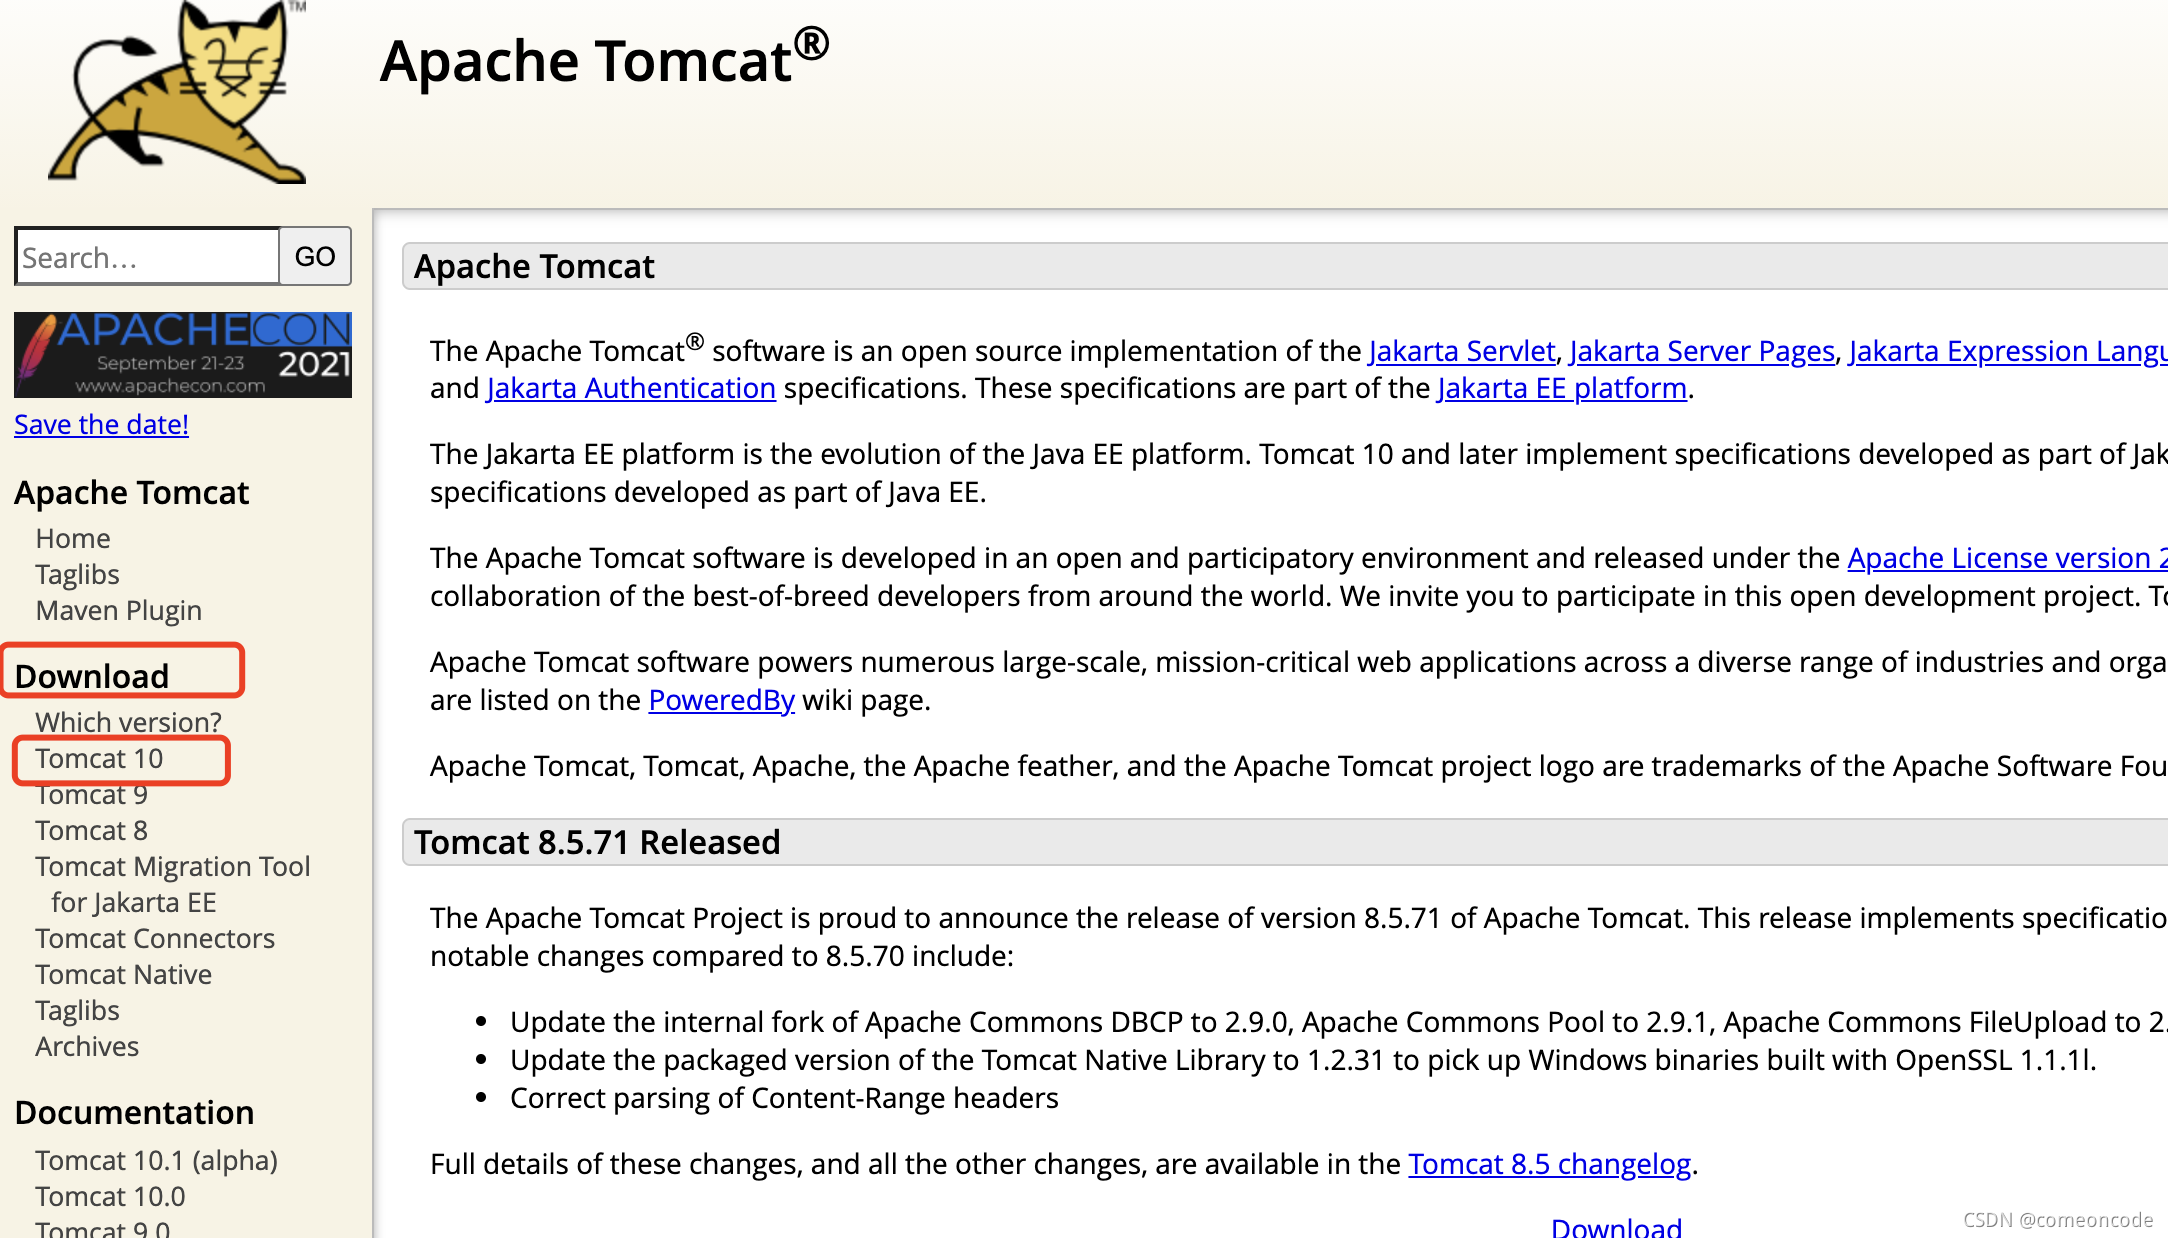Follow the Jakarta Authentication link
This screenshot has height=1238, width=2168.
coord(631,388)
